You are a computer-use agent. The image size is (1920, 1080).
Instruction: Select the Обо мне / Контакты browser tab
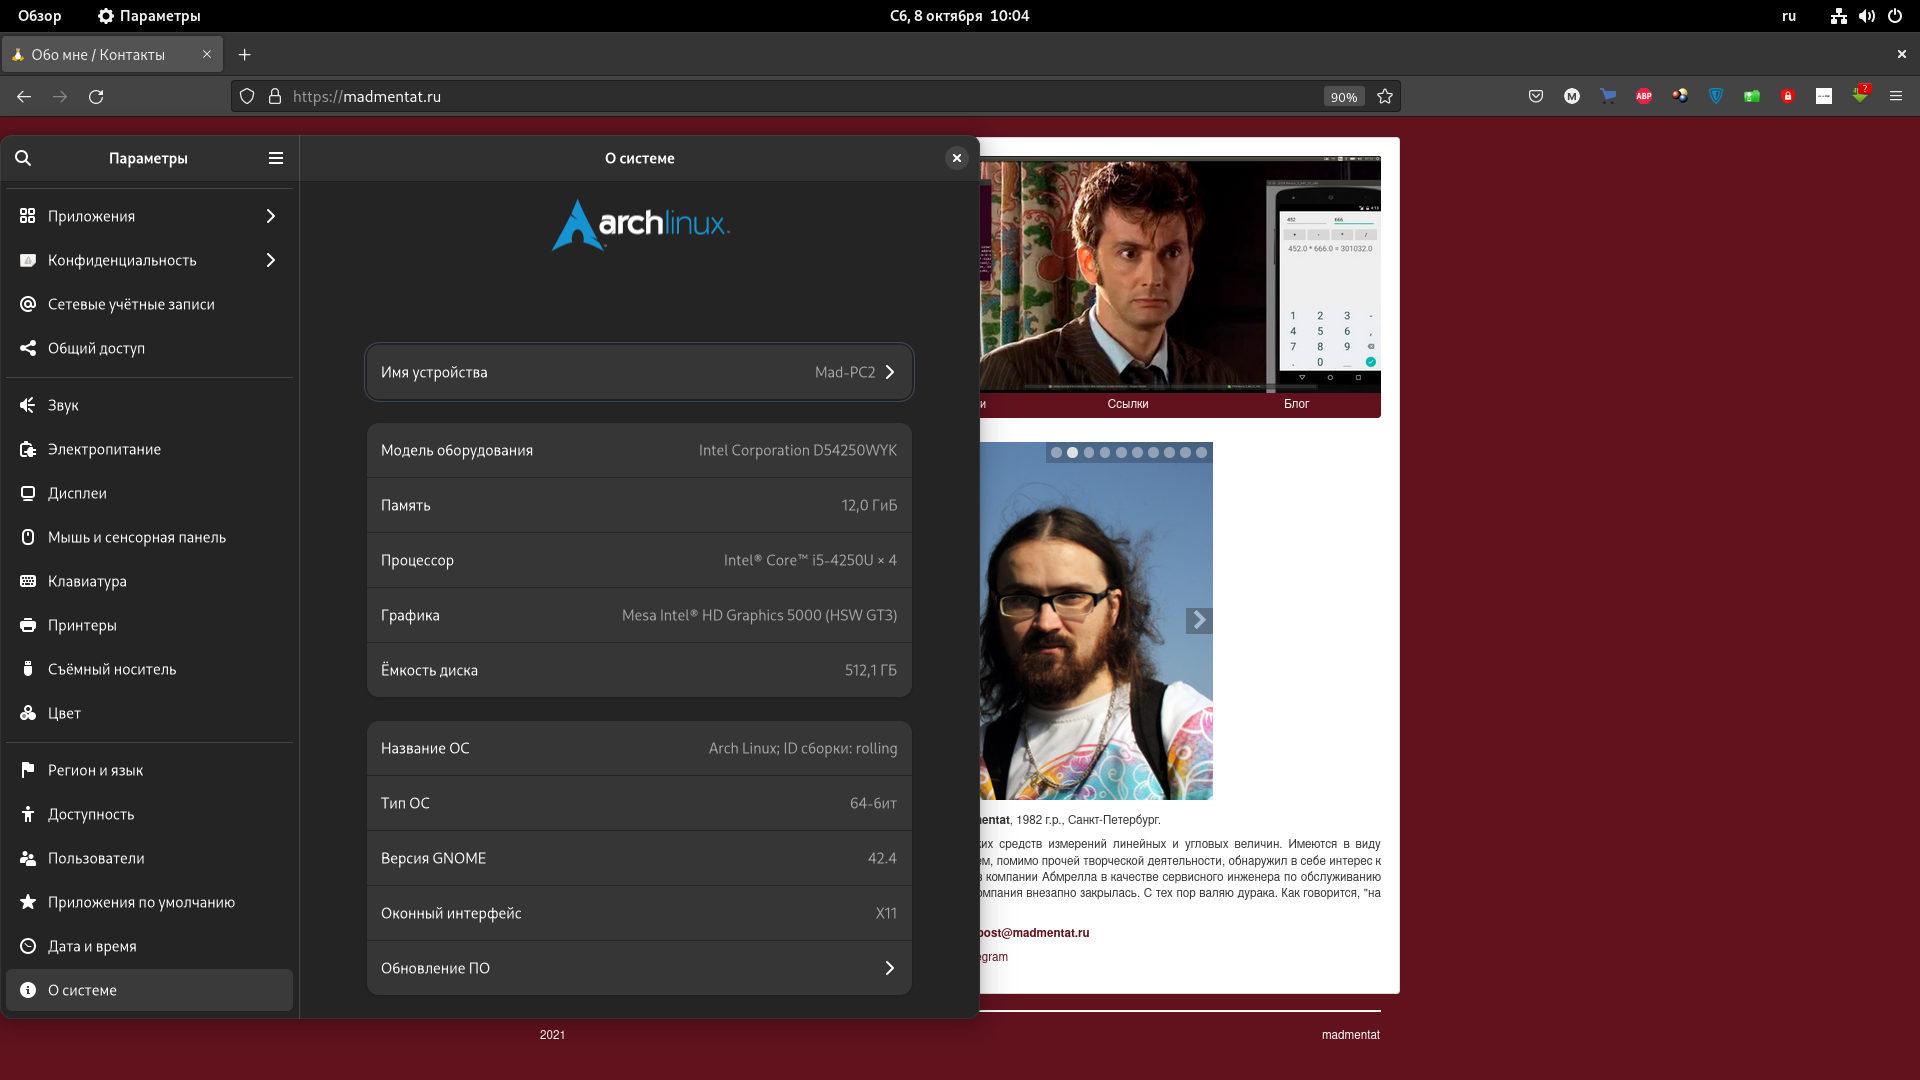[112, 55]
